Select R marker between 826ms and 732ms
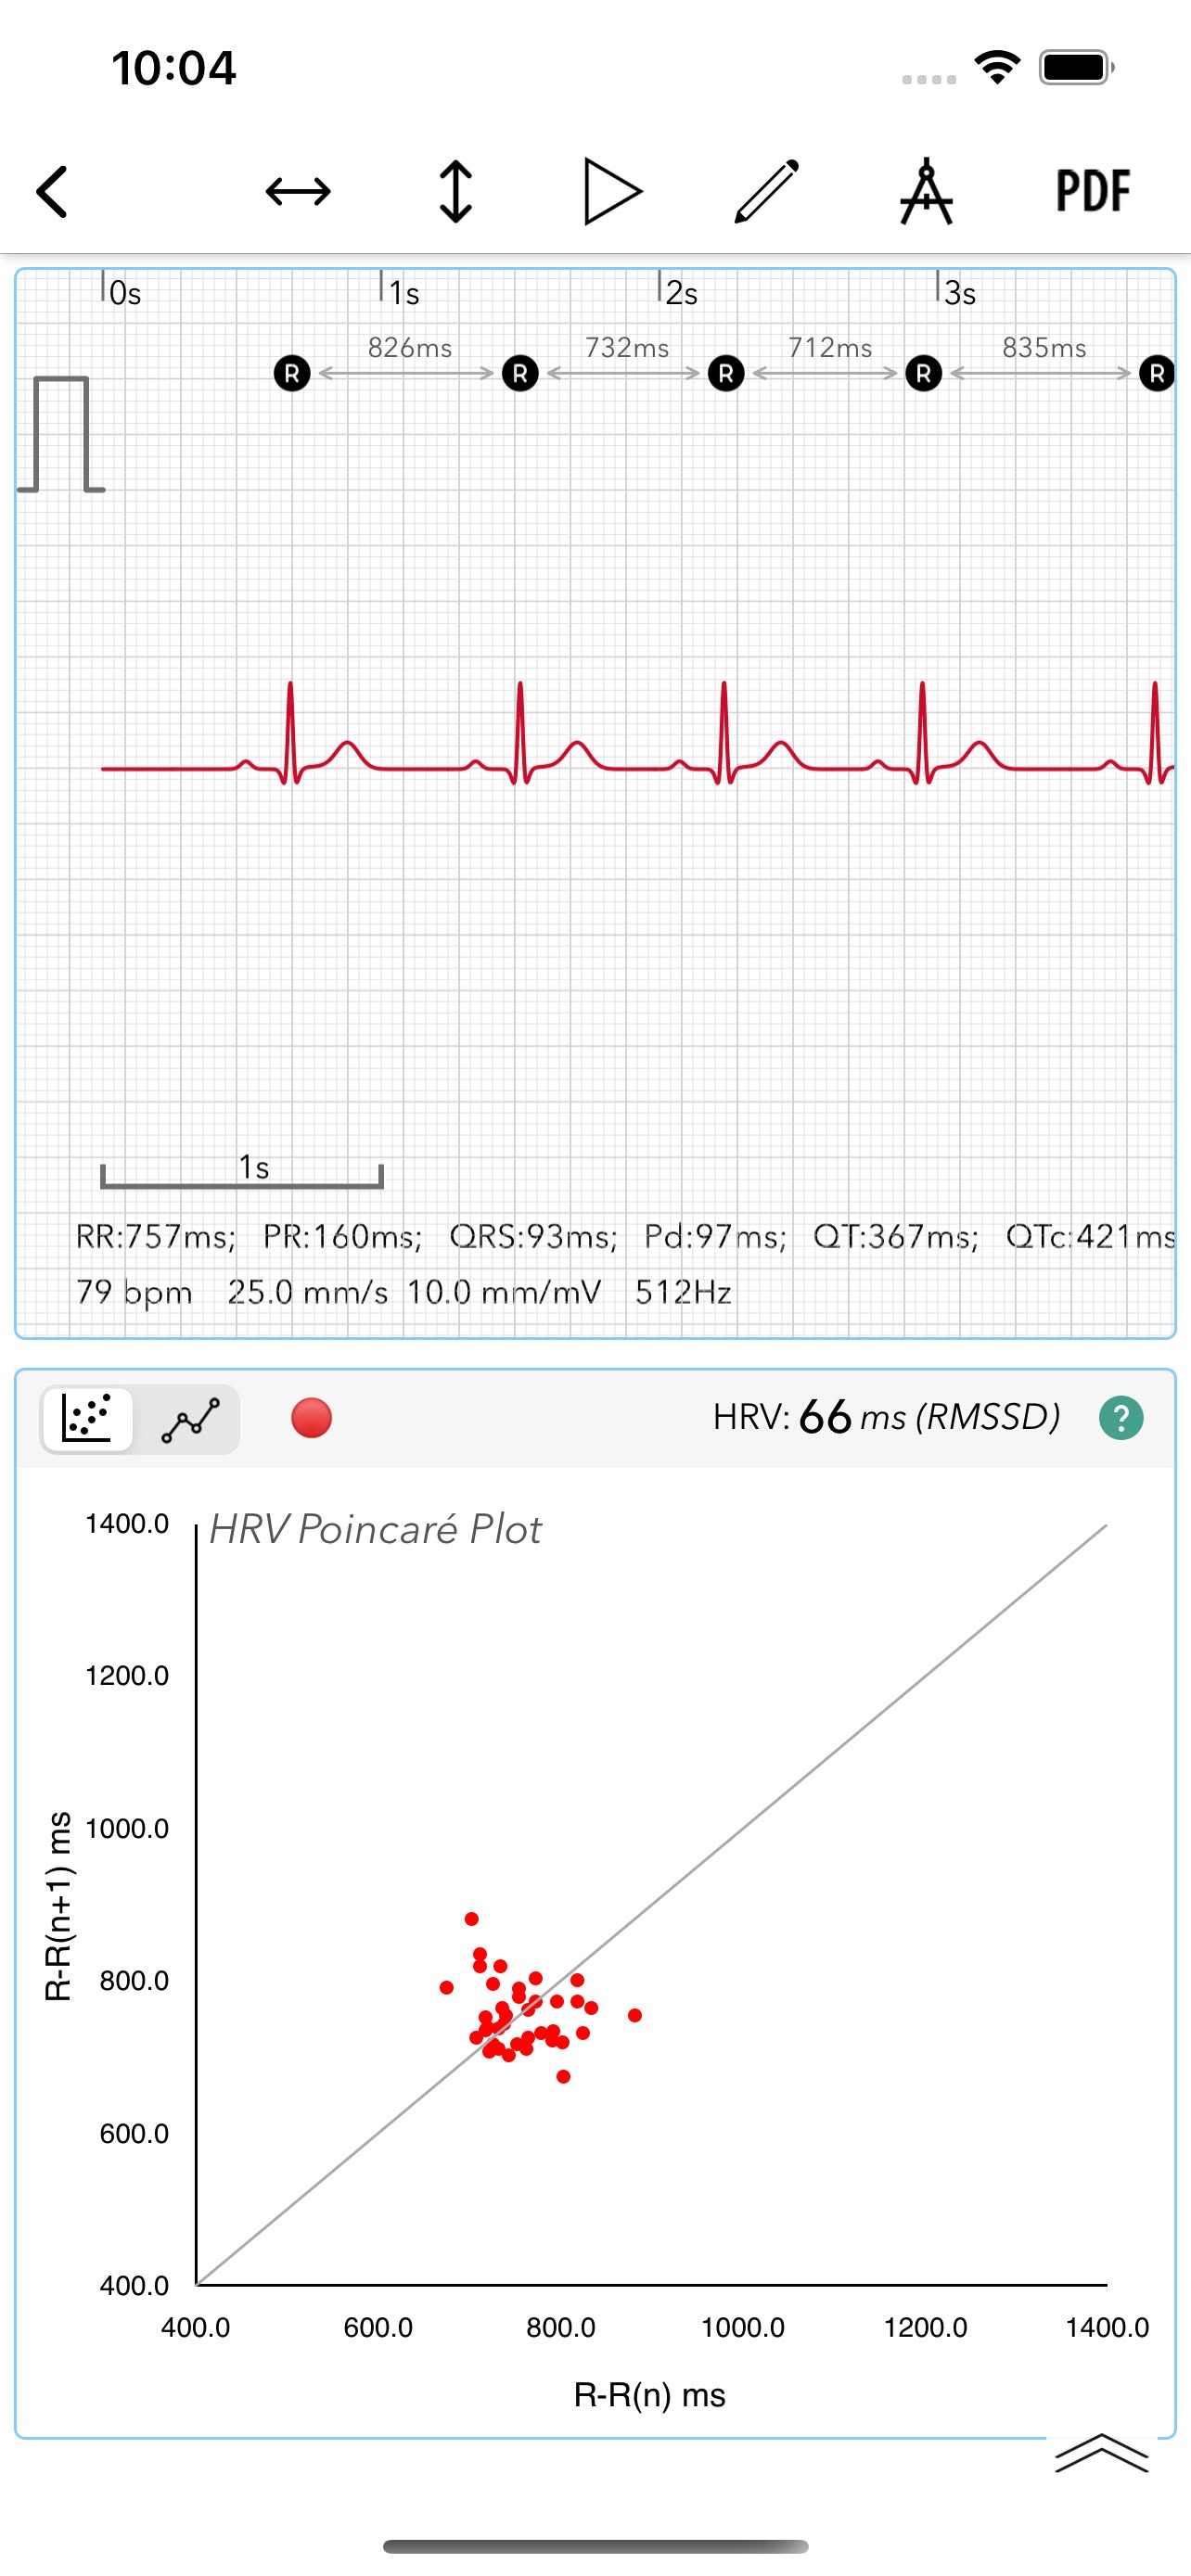Screen dimensions: 1191x2576 tap(520, 374)
